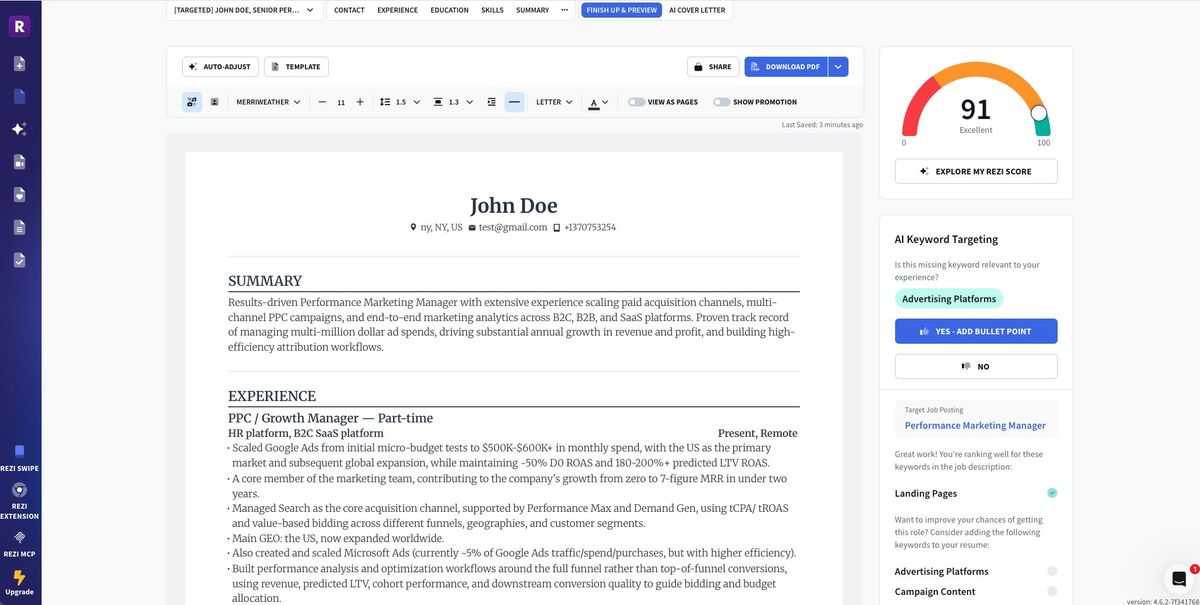The width and height of the screenshot is (1200, 605).
Task: Click the section spacing icon
Action: tap(438, 102)
